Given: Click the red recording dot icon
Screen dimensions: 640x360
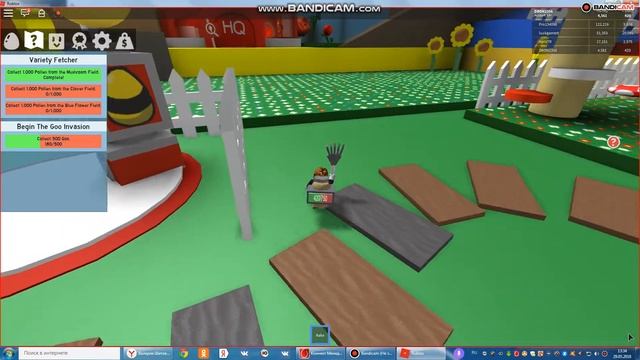Looking at the screenshot, I should point(58,13).
